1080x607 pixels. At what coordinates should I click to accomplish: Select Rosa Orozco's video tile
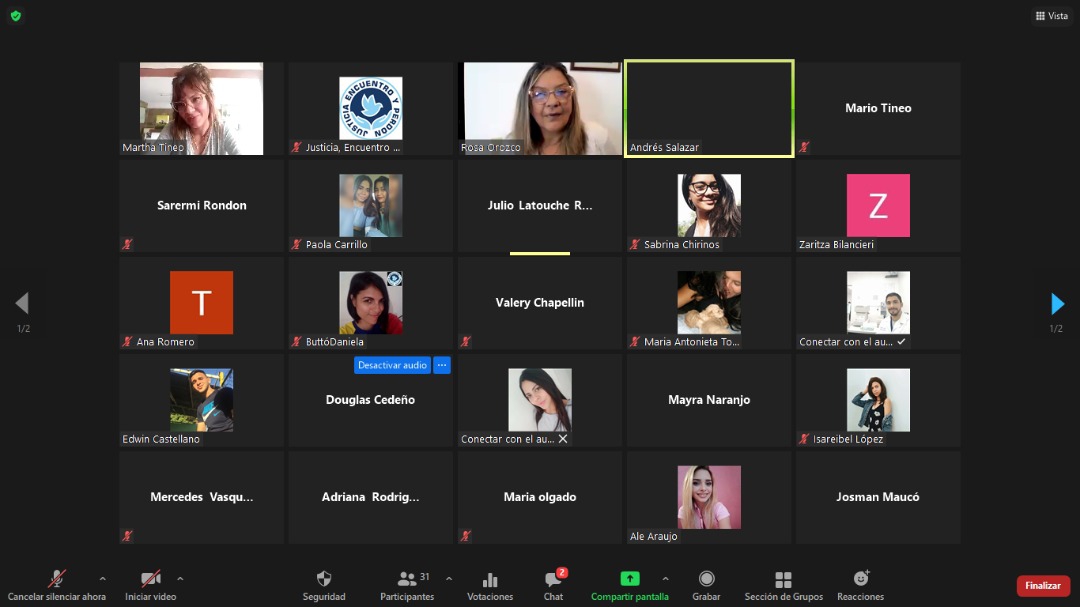coord(540,109)
